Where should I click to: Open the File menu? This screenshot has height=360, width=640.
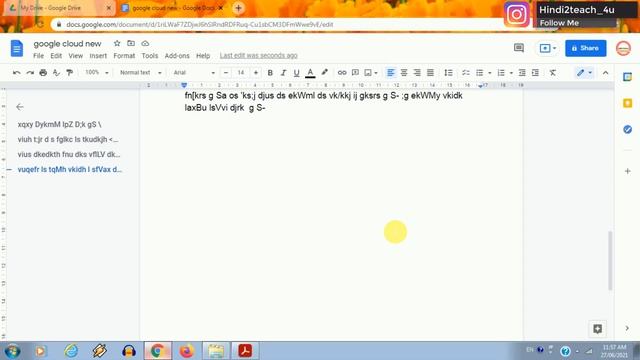[x=38, y=56]
